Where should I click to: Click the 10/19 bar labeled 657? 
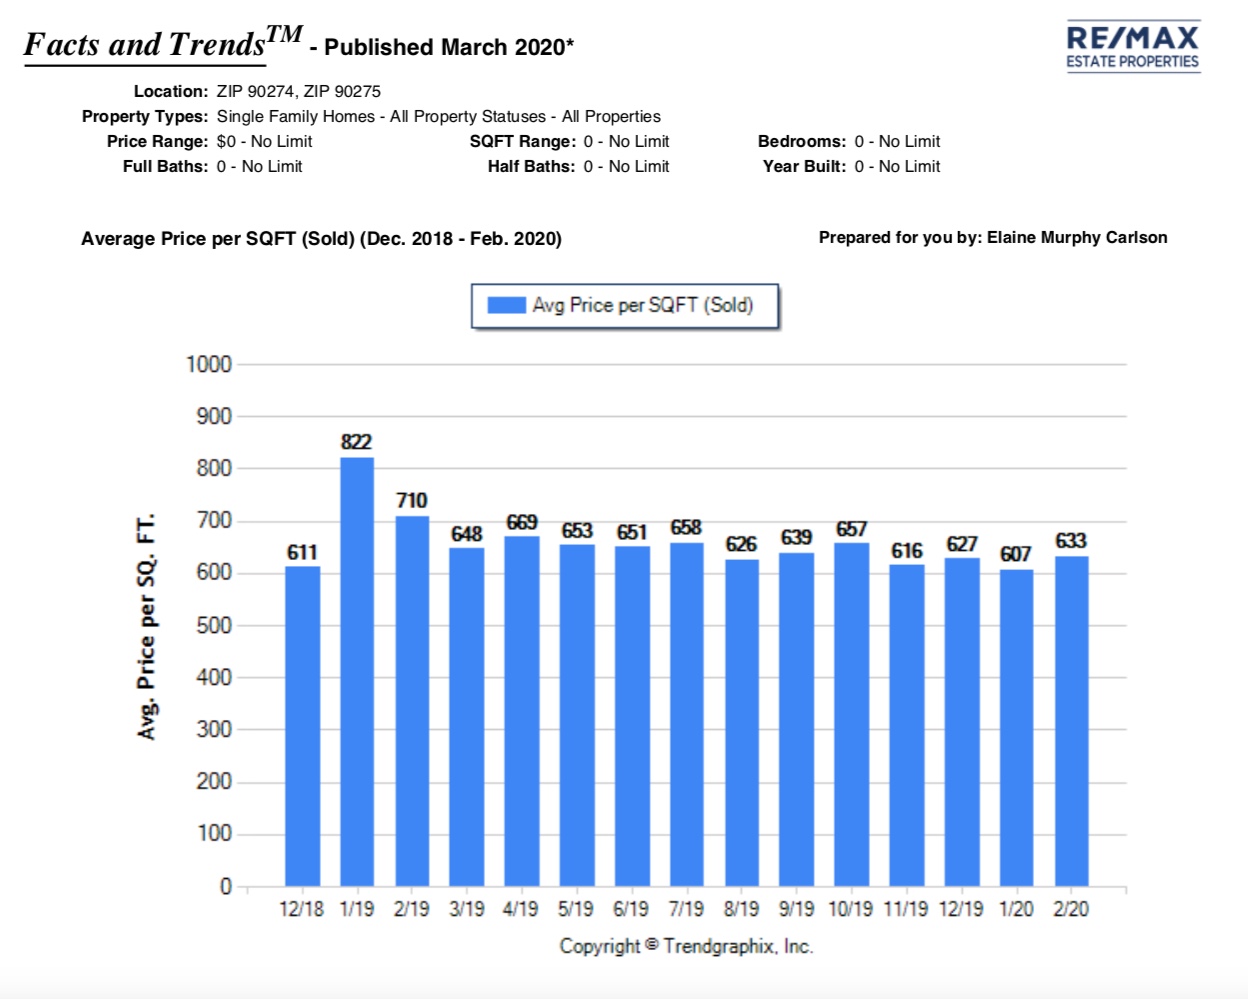click(x=852, y=715)
